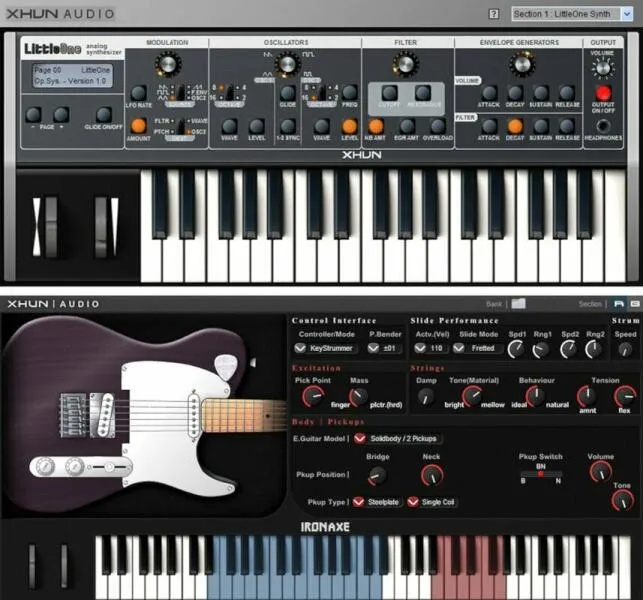This screenshot has width=643, height=600.
Task: Open the Steelplate pickup type dropdown
Action: [x=376, y=502]
